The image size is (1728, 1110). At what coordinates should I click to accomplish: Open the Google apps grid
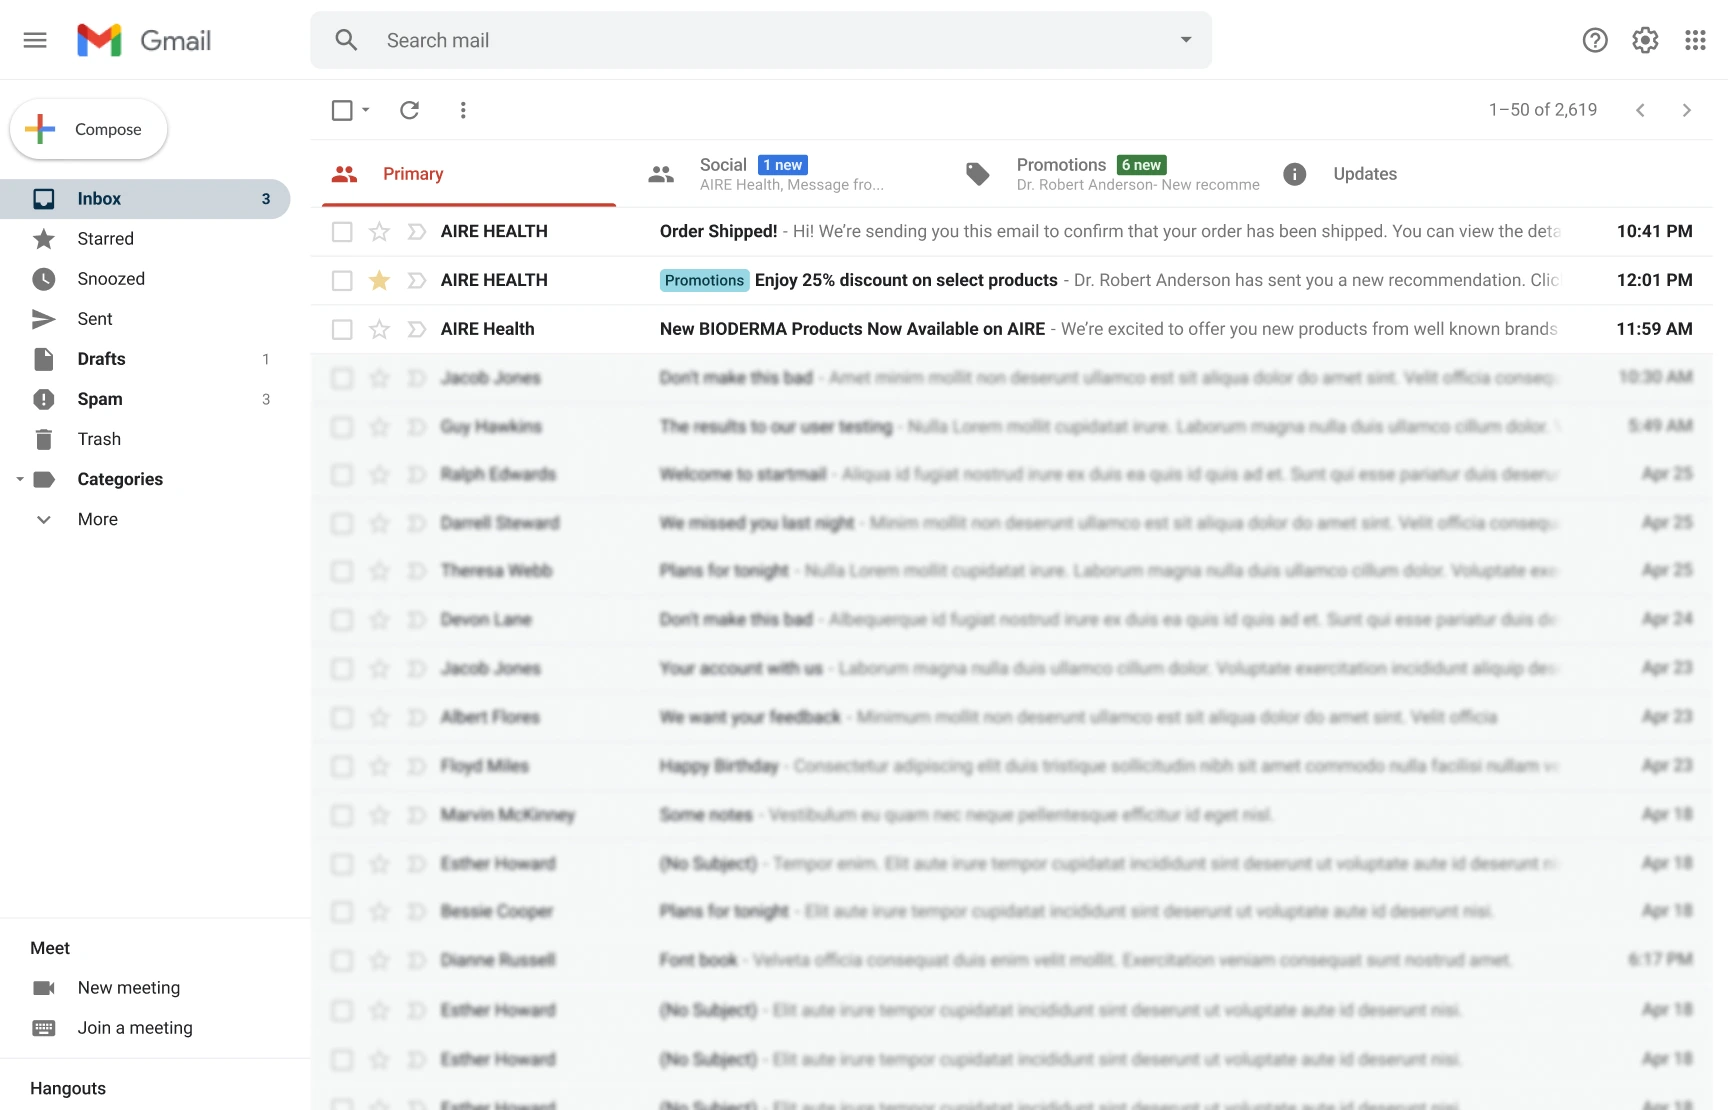(1695, 40)
